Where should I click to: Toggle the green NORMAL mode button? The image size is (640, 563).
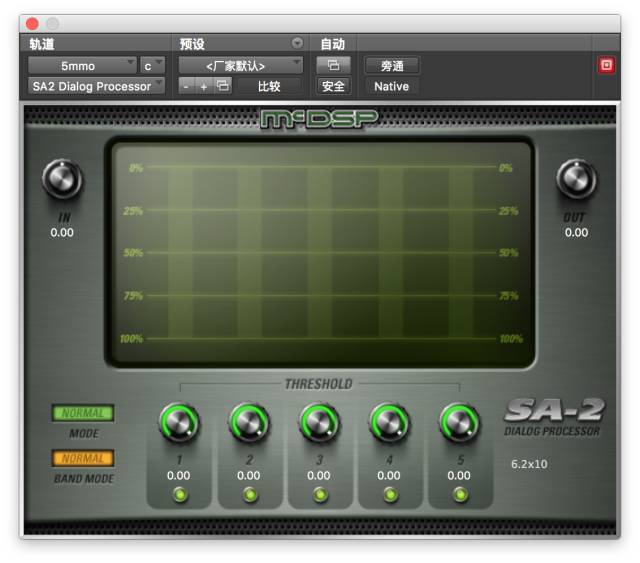tap(83, 413)
